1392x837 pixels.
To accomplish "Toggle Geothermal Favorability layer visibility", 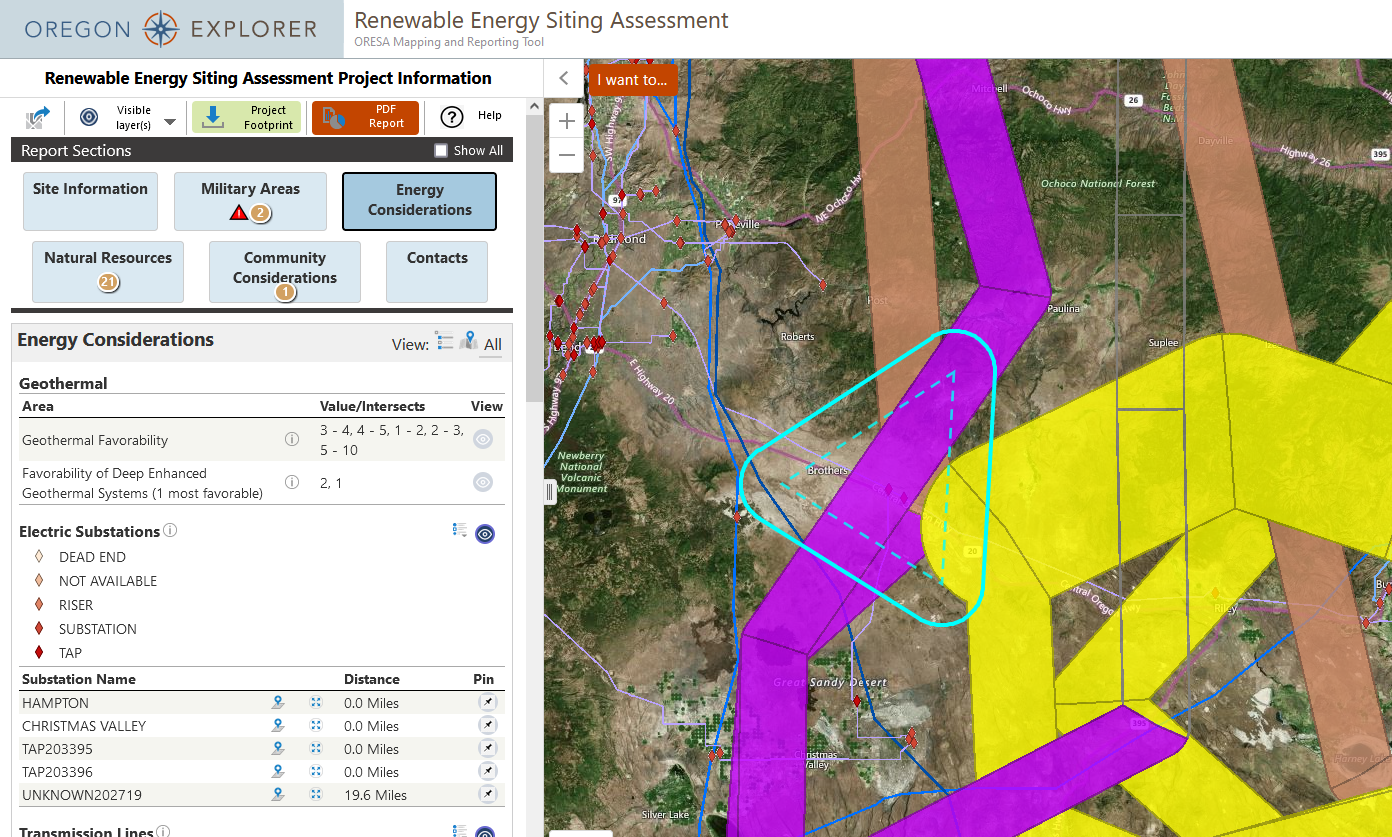I will (x=483, y=439).
